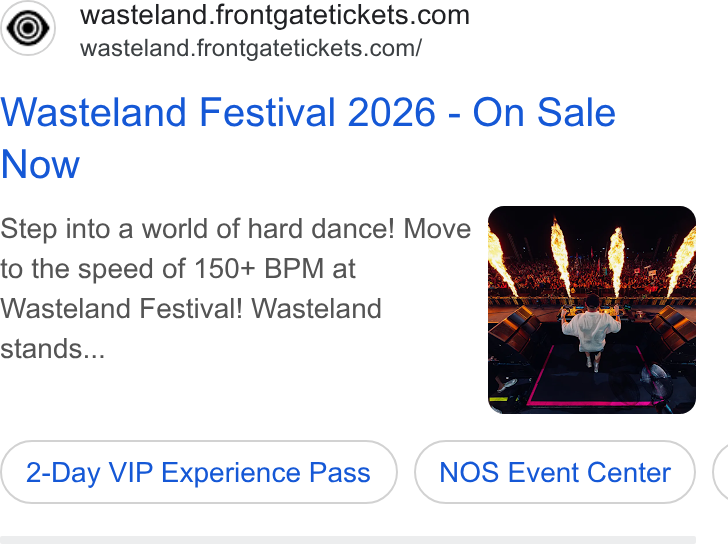This screenshot has height=544, width=728.
Task: Click the Wasteland eye favicon icon
Action: [28, 28]
